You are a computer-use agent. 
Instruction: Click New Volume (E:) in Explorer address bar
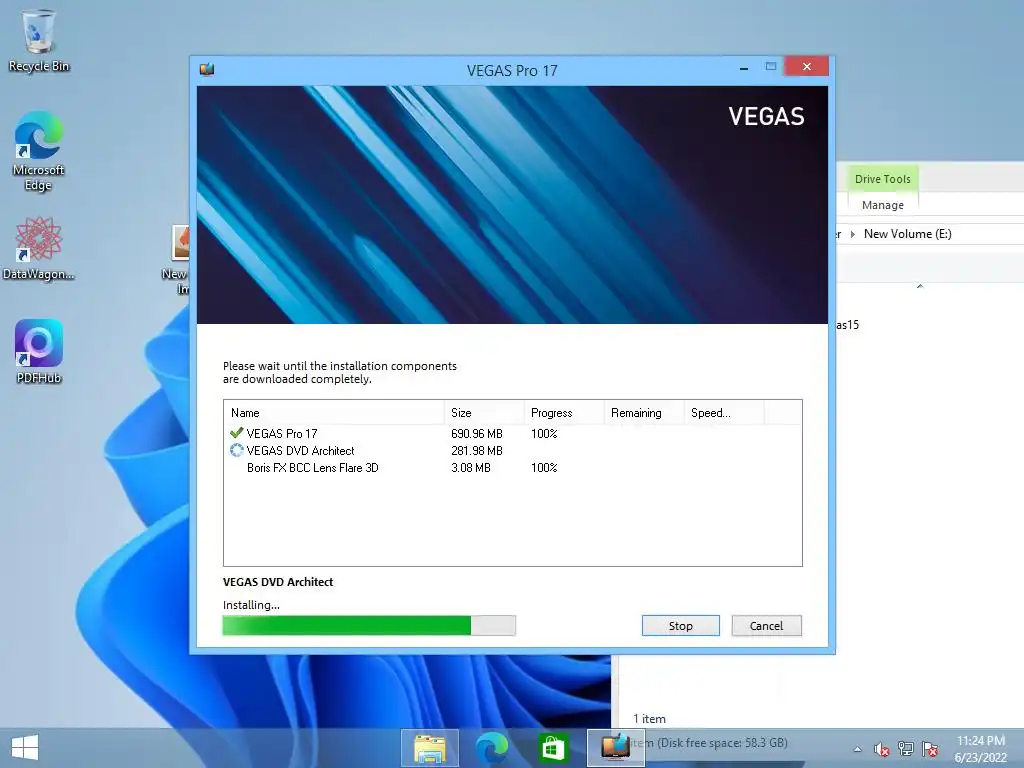(x=907, y=234)
